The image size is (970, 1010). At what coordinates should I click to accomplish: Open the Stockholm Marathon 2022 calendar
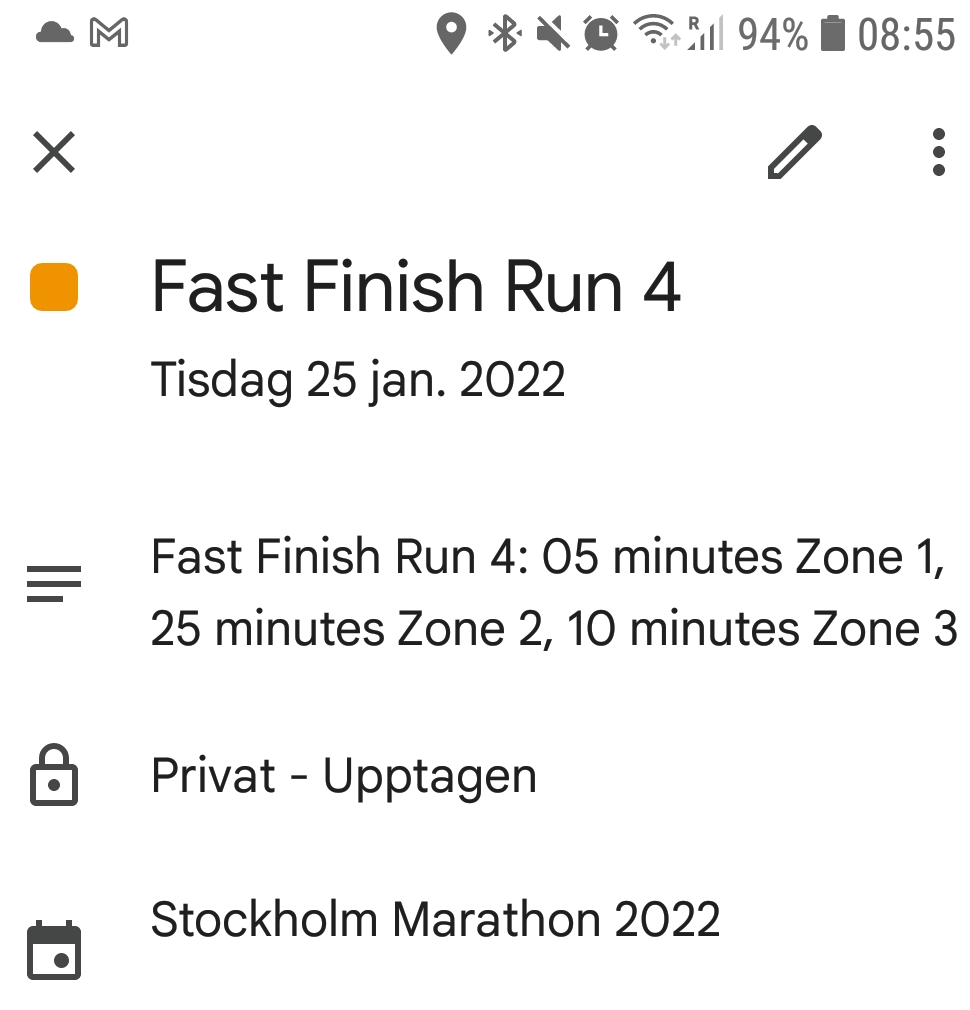click(435, 919)
